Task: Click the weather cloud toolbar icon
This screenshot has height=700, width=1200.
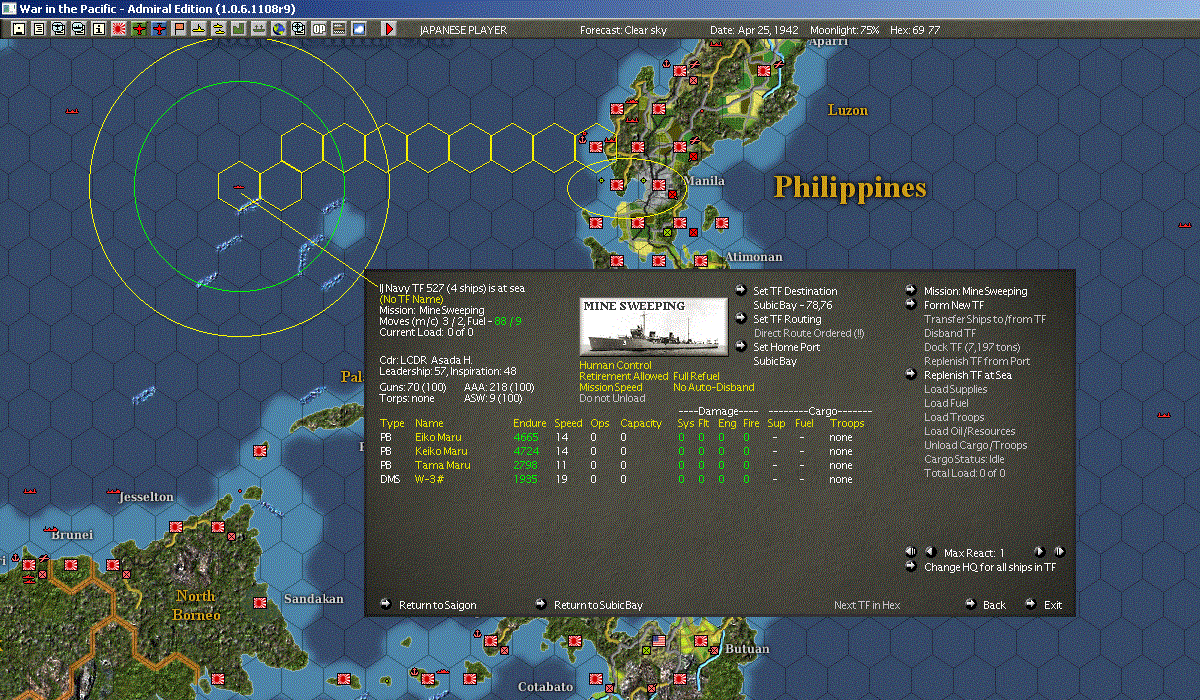Action: [358, 29]
